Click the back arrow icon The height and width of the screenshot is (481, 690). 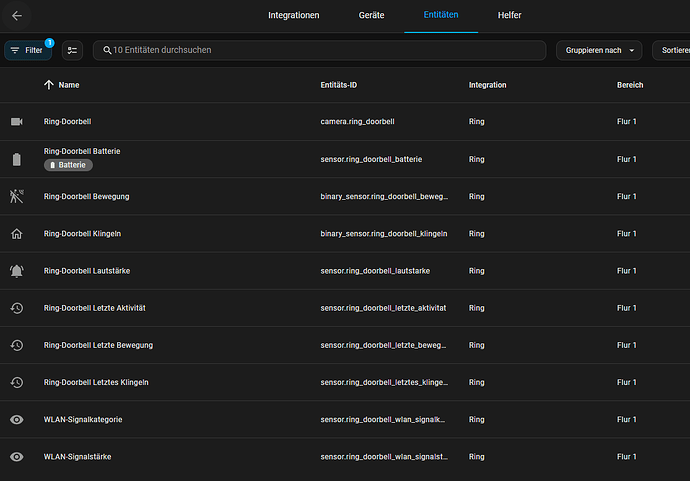17,16
